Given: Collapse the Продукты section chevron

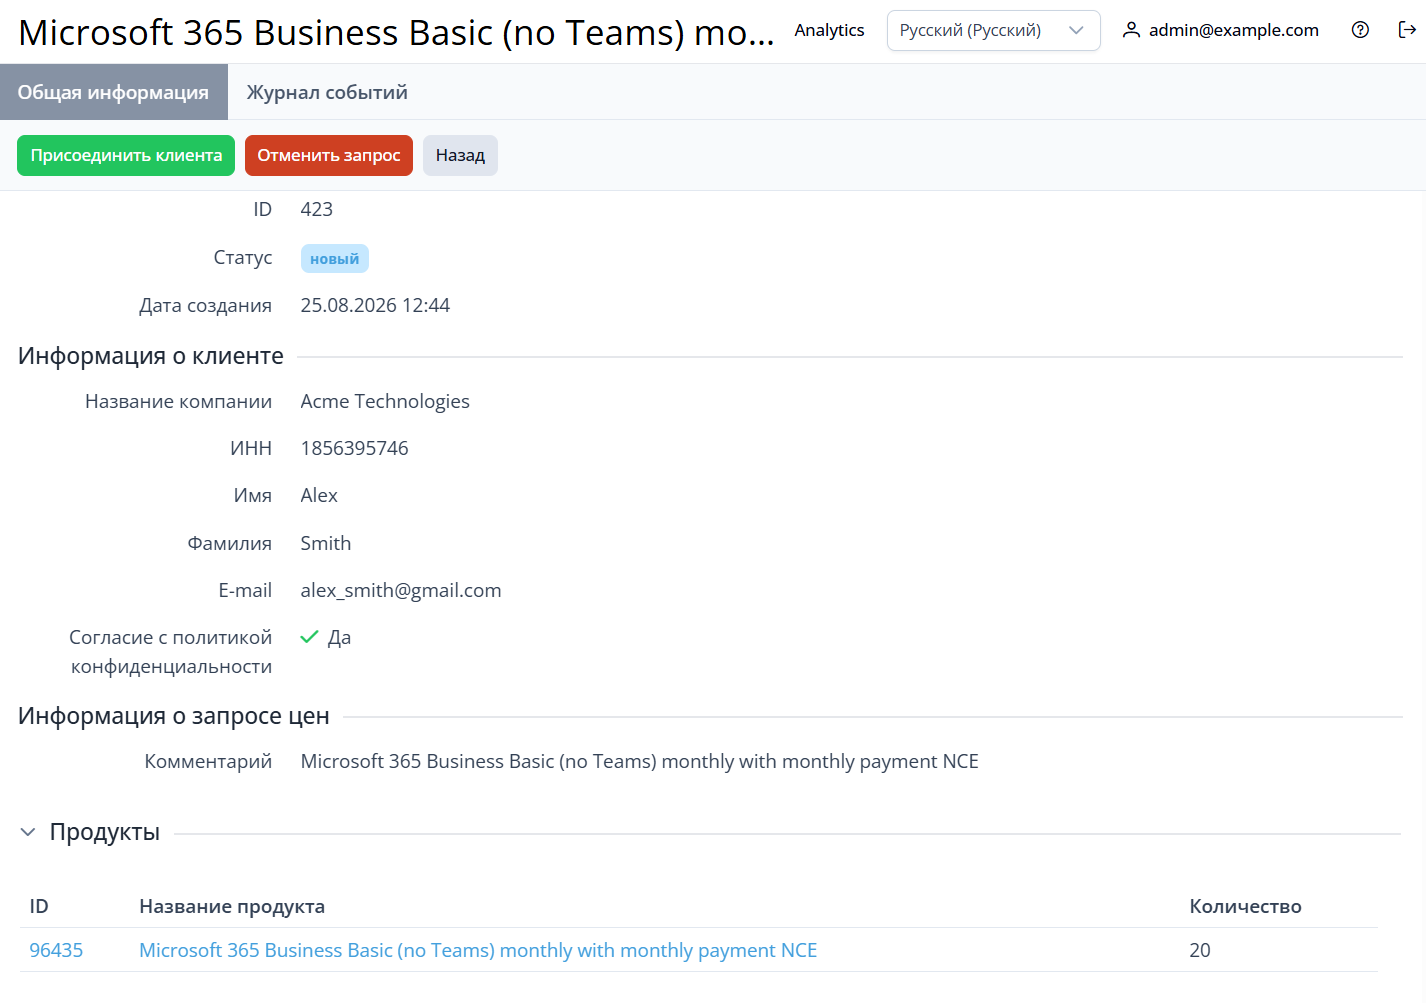Looking at the screenshot, I should (x=28, y=832).
